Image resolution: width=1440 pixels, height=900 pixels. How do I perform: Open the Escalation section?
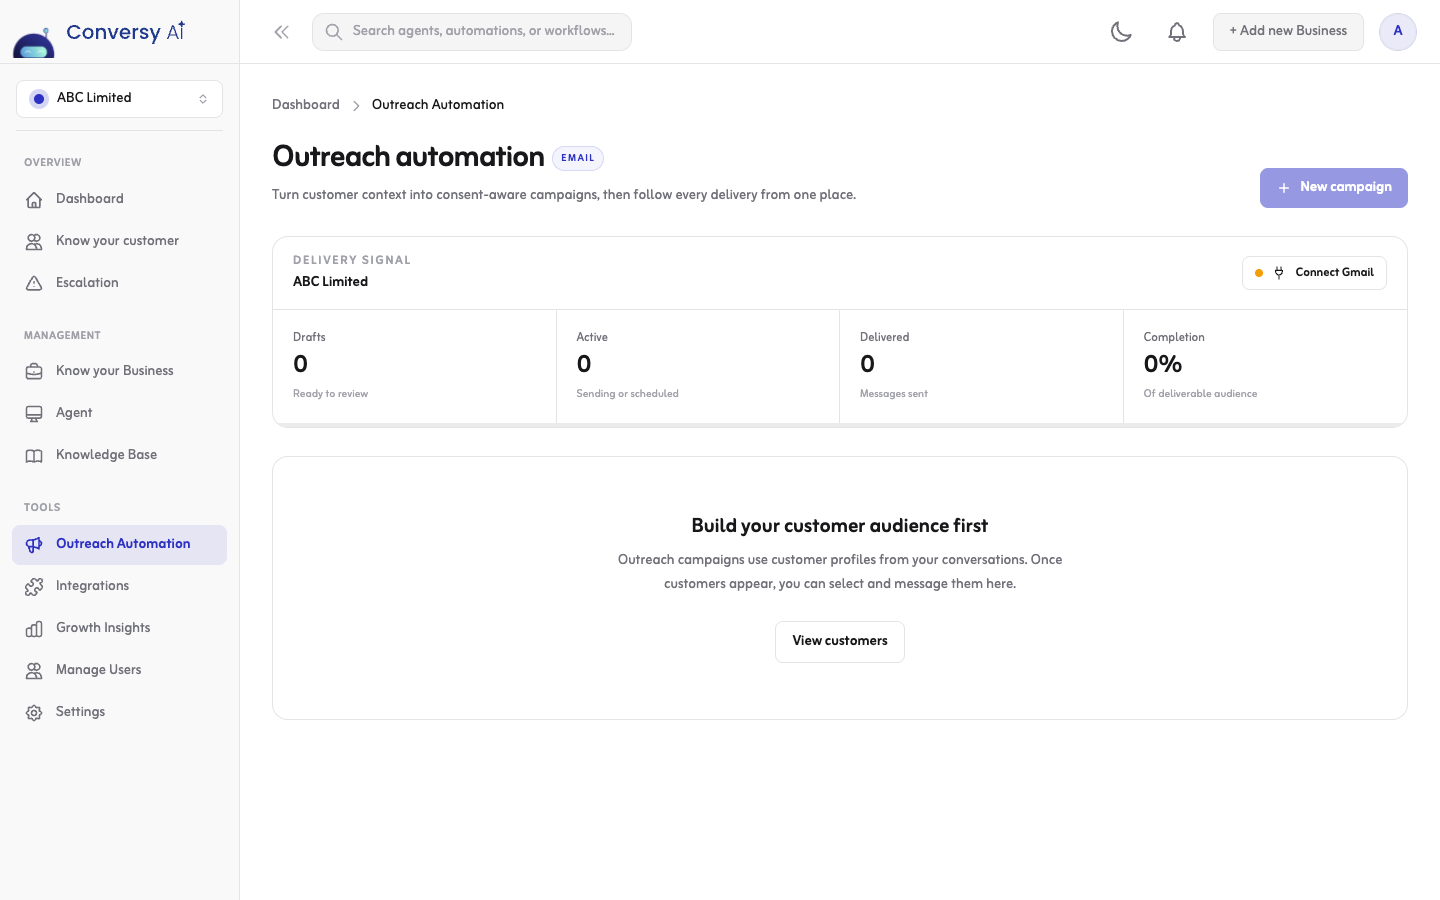[x=119, y=283]
